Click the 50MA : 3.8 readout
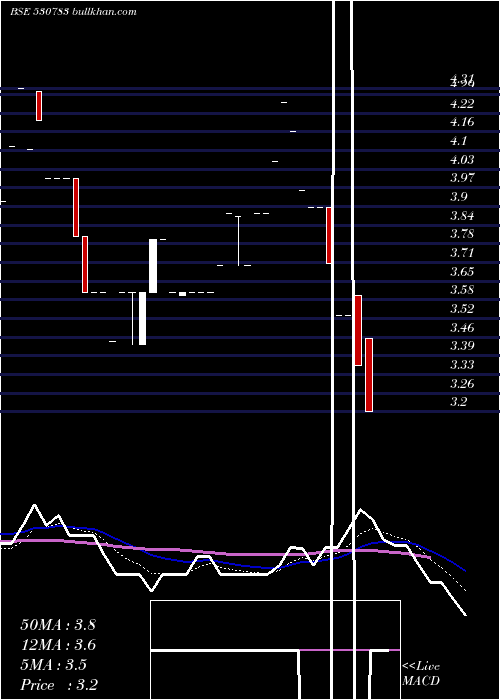This screenshot has height=700, width=500. (x=58, y=625)
